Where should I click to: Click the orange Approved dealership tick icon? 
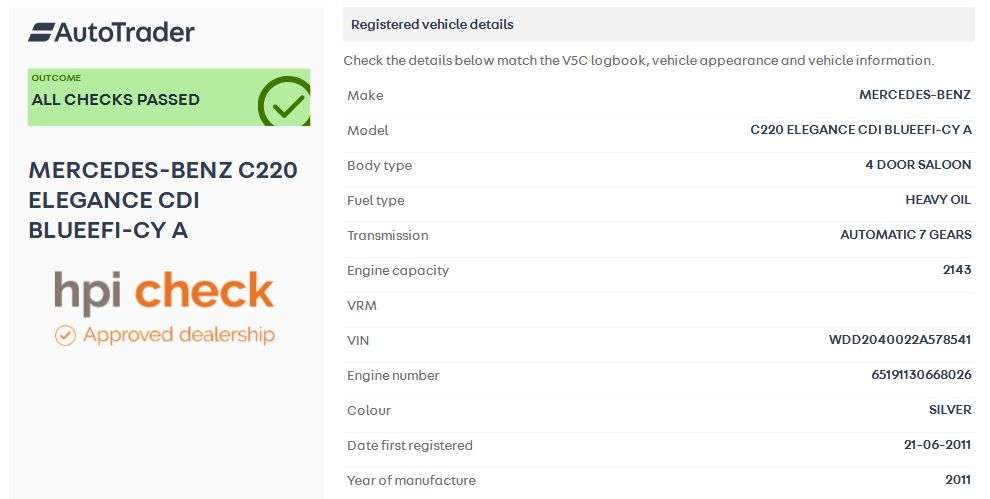click(65, 335)
